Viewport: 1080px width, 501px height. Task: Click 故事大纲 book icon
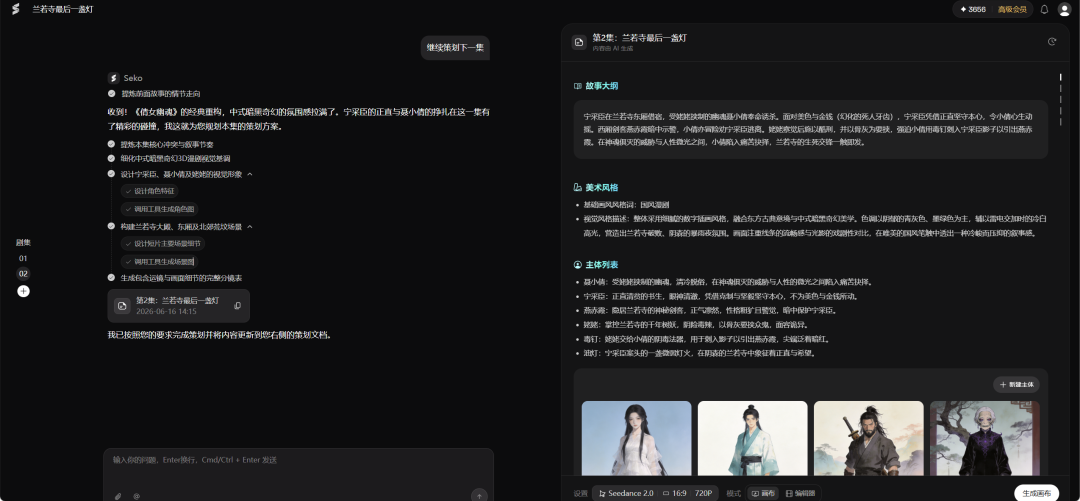point(578,86)
